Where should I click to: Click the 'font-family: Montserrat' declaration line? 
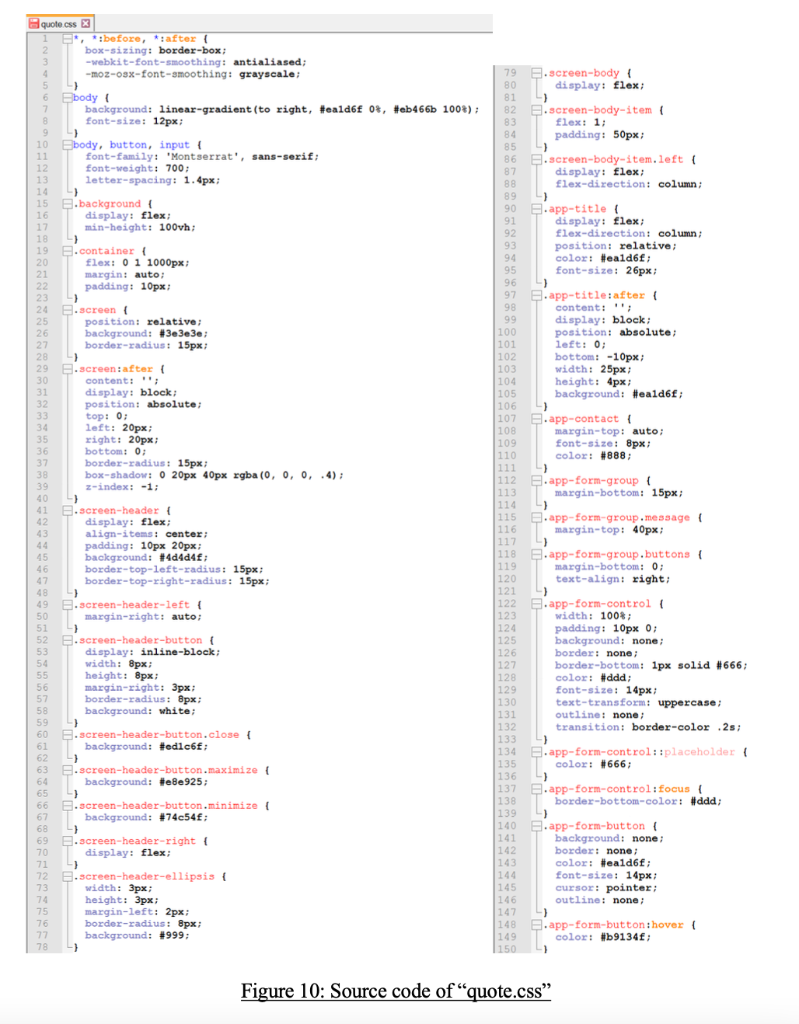coord(202,156)
